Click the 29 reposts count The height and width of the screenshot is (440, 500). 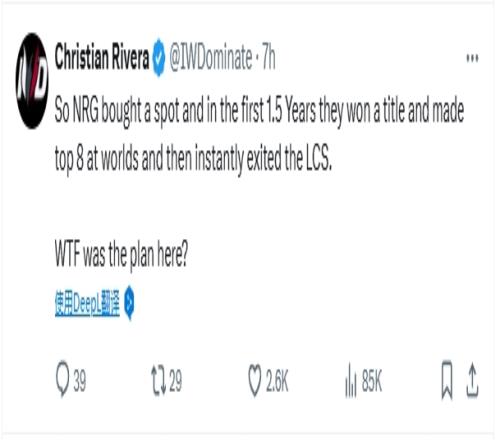tap(175, 381)
